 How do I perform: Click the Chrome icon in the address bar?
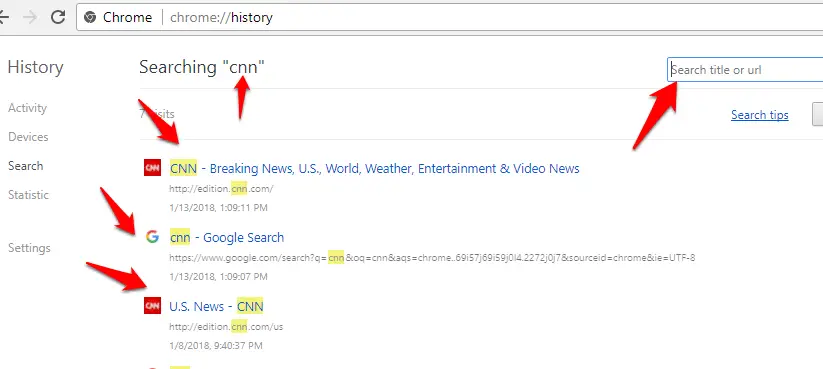coord(90,17)
